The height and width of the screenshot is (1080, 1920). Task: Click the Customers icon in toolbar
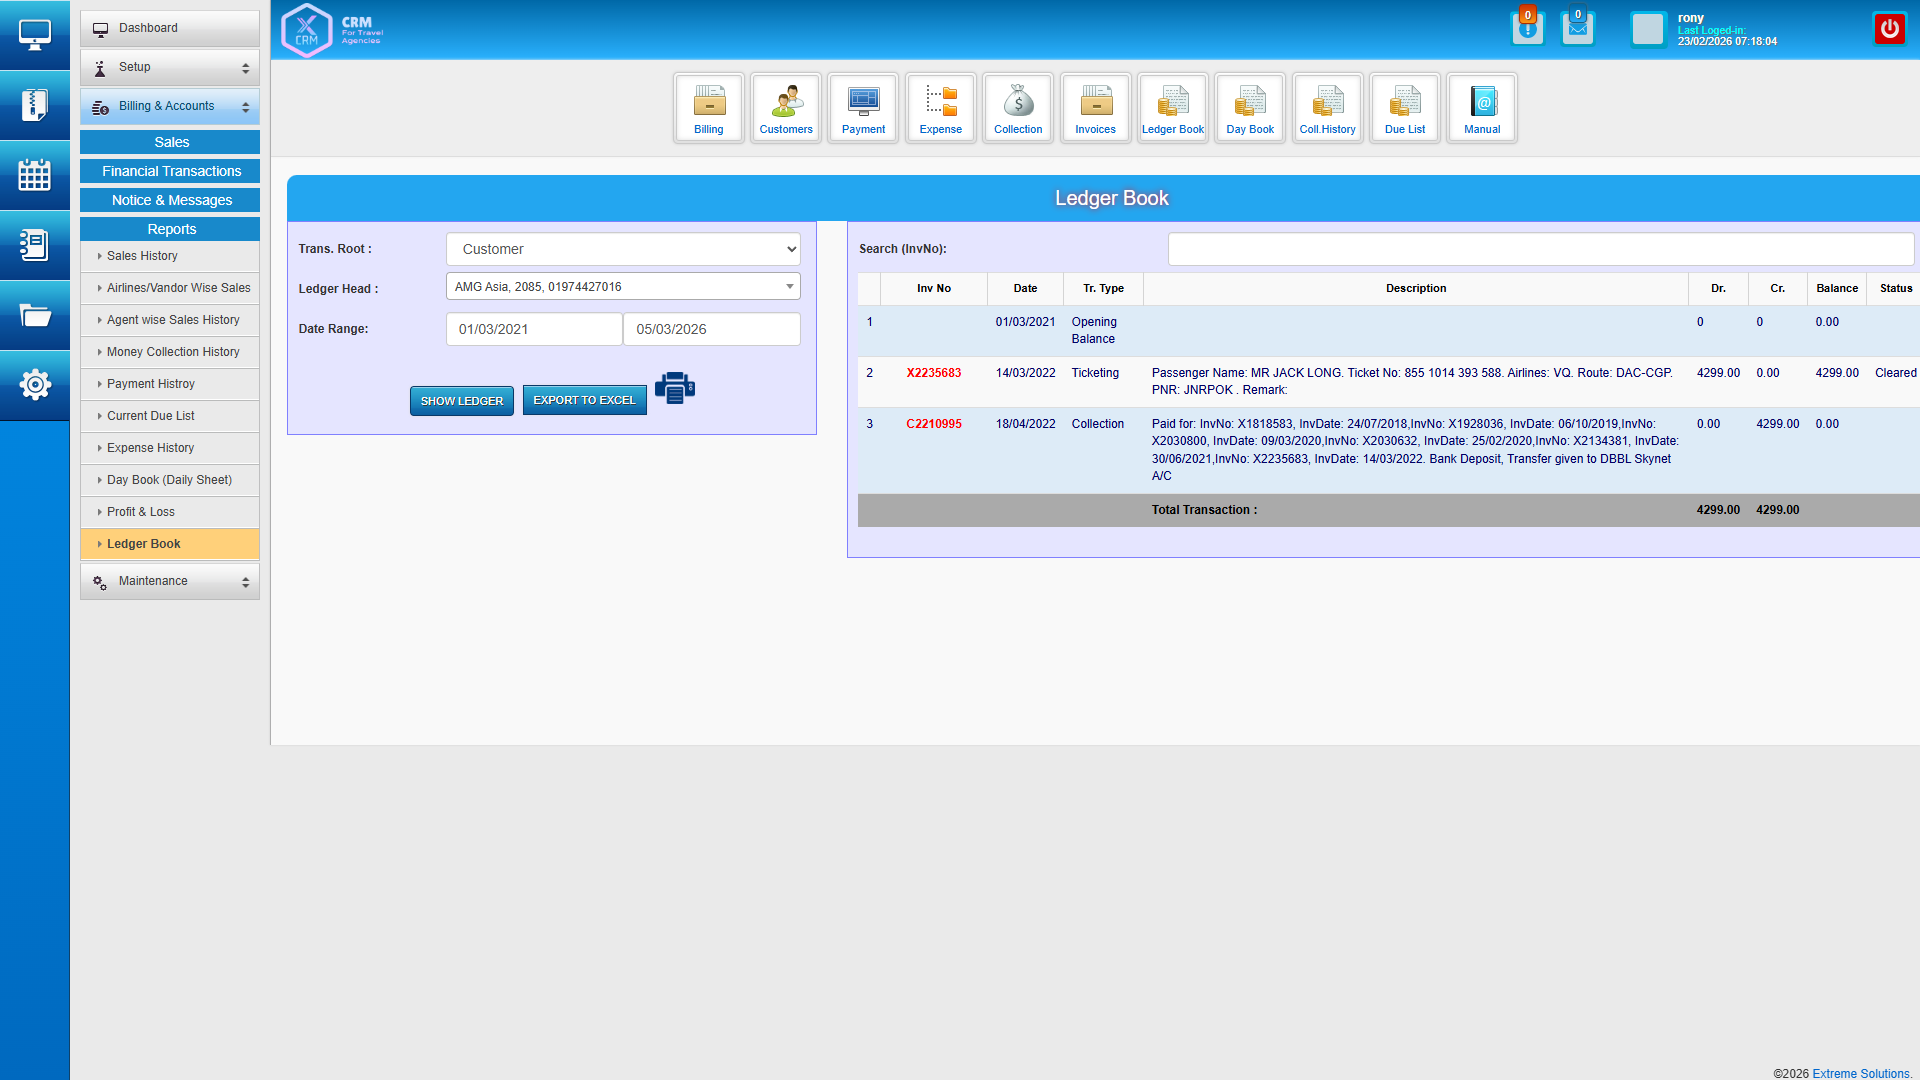pyautogui.click(x=786, y=107)
